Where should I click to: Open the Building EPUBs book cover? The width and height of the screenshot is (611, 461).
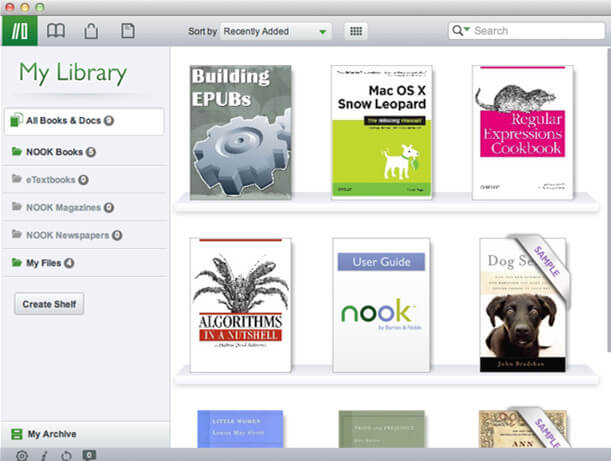pos(240,132)
